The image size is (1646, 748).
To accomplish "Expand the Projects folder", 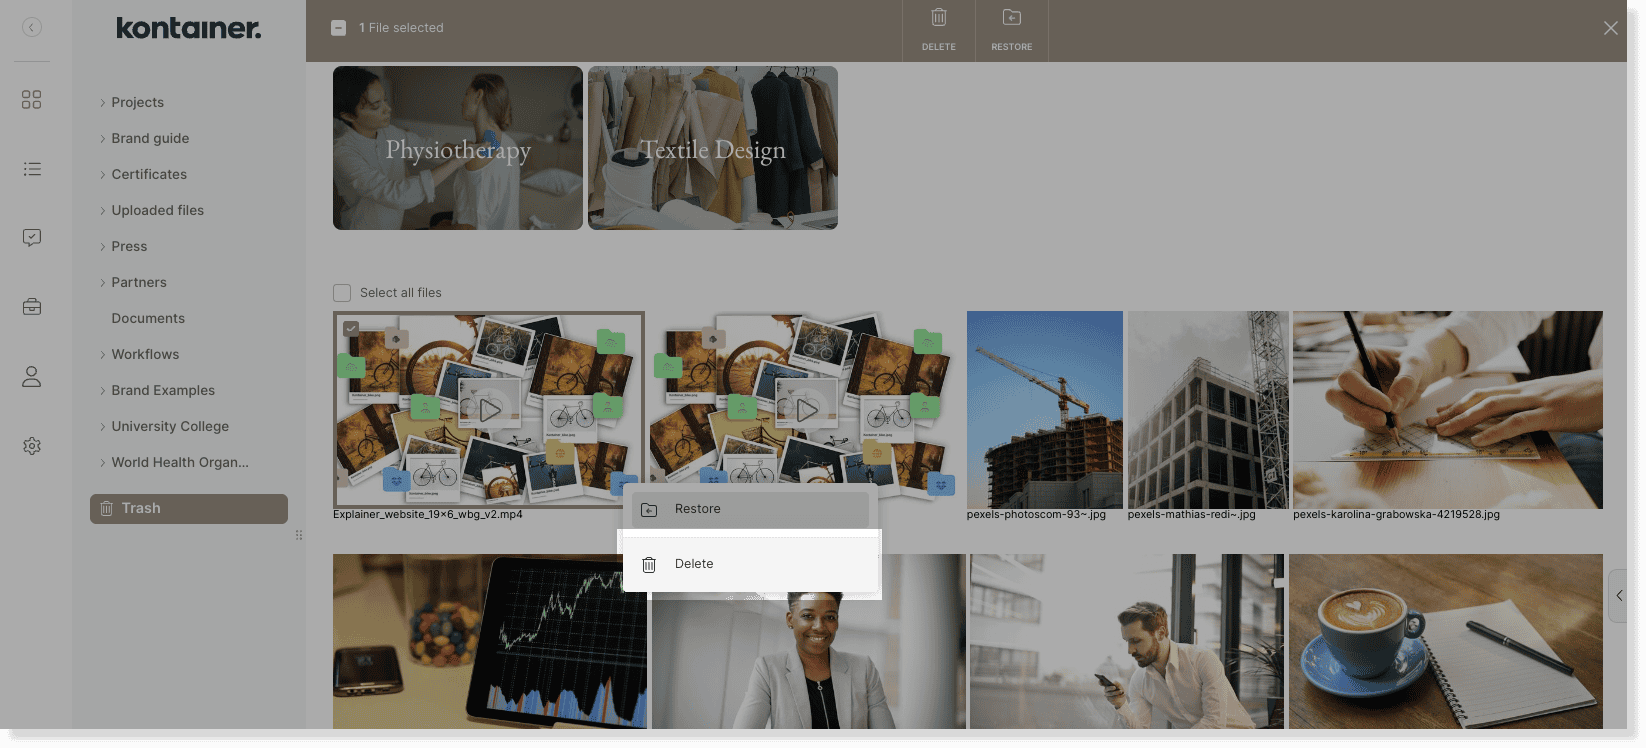I will click(x=102, y=103).
